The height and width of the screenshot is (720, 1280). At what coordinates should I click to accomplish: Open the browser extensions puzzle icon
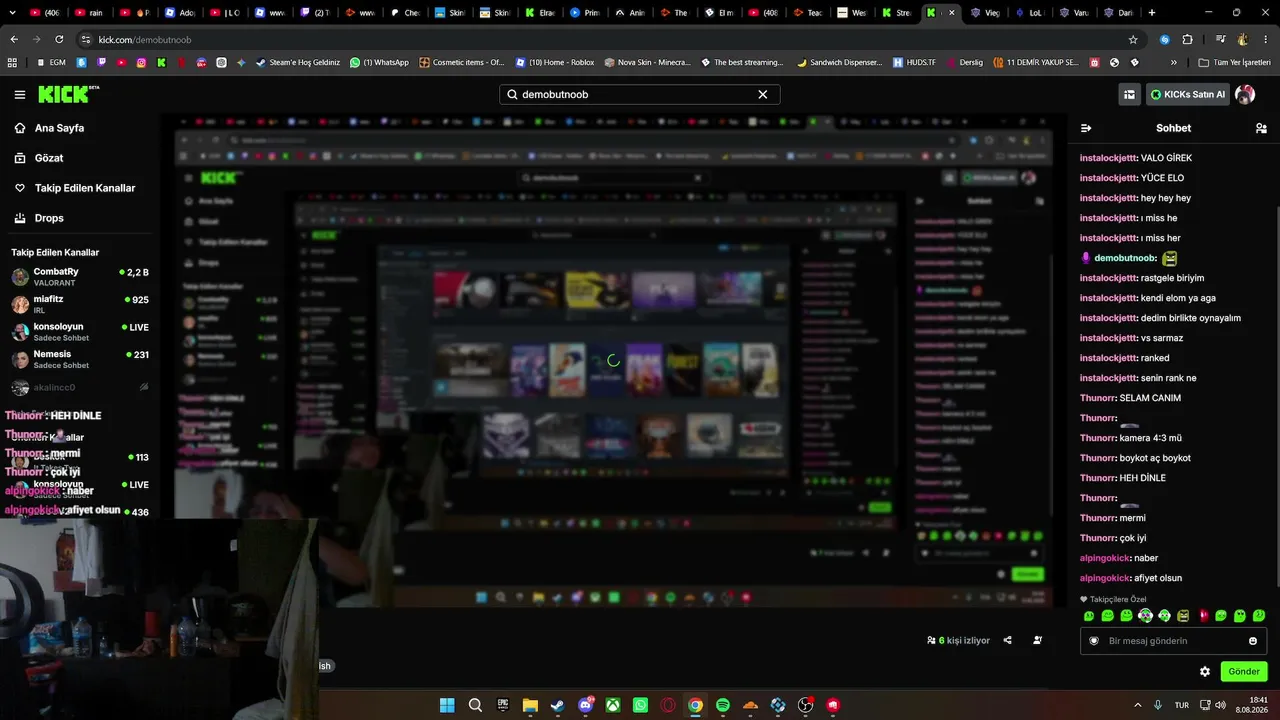click(1187, 39)
